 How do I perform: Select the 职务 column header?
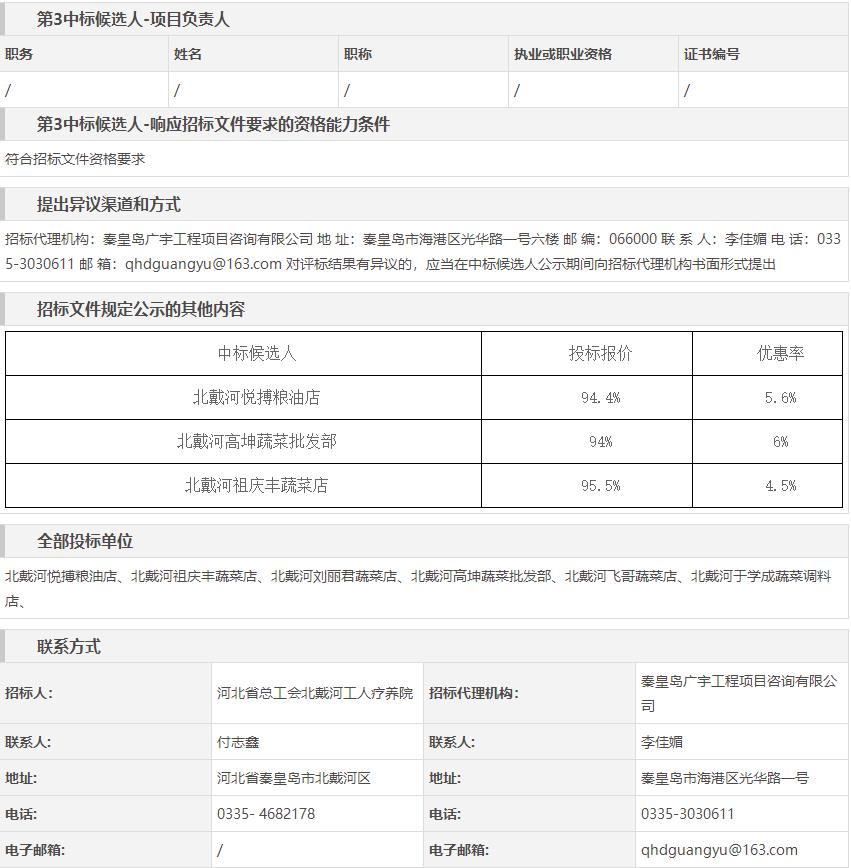pos(19,54)
